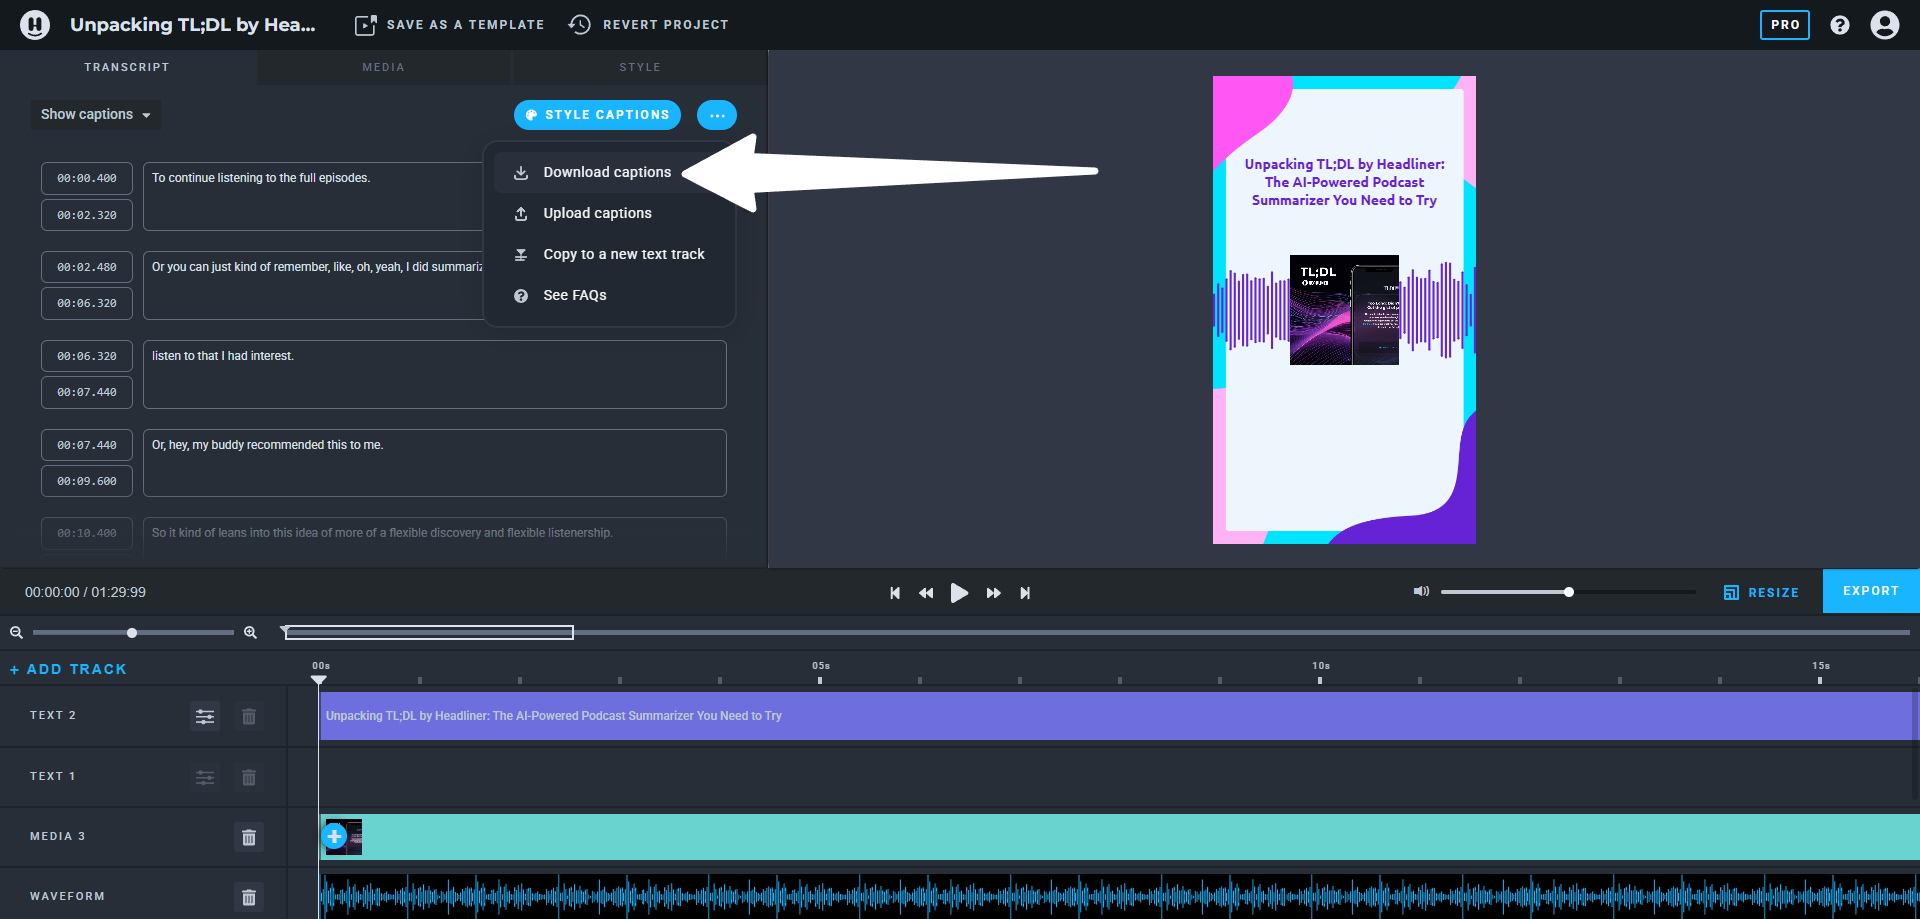Open Text 1 track settings sliders icon
The image size is (1920, 919).
coord(205,777)
